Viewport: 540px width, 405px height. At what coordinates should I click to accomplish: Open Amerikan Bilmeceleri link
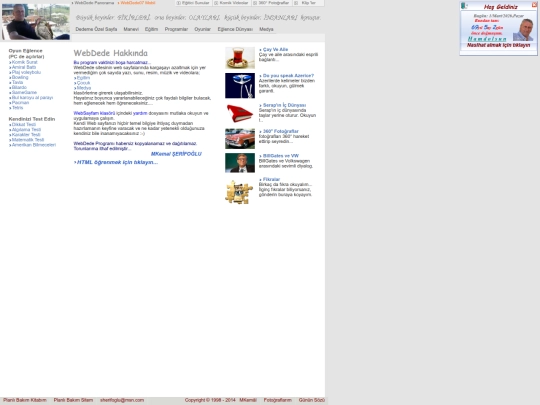[x=34, y=145]
